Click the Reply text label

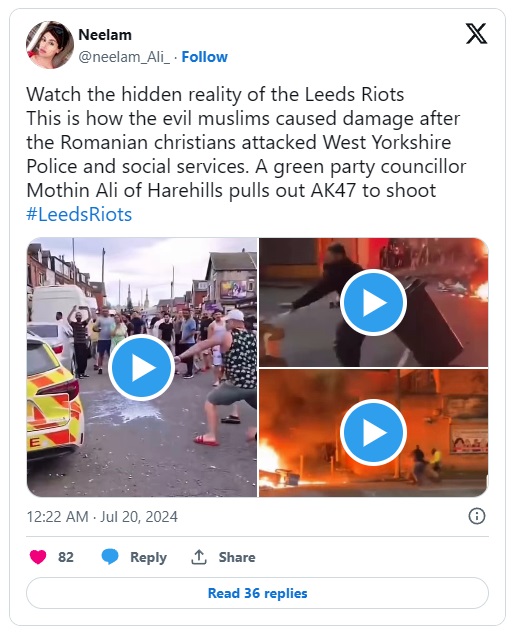148,557
